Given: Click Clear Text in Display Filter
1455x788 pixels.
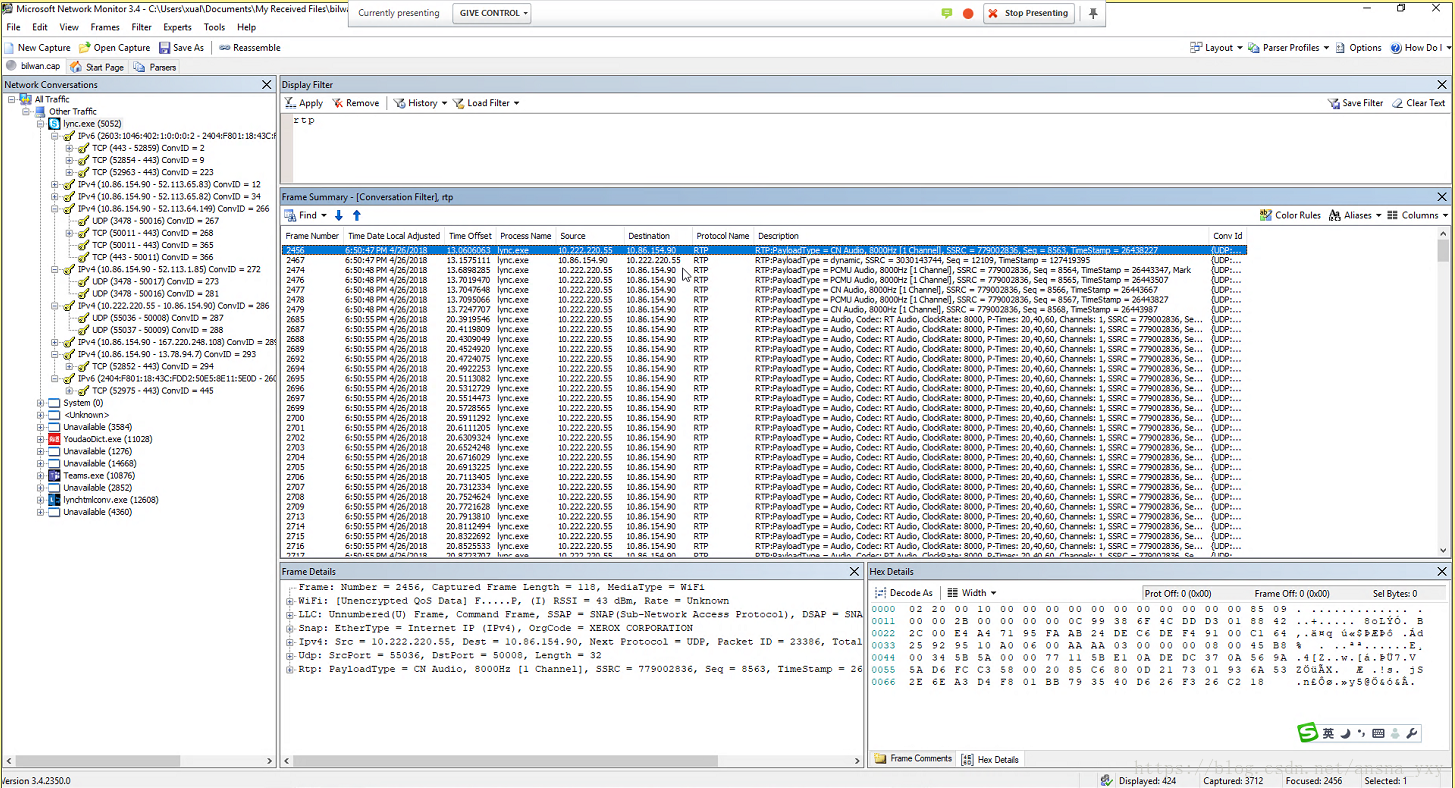Looking at the screenshot, I should point(1418,103).
